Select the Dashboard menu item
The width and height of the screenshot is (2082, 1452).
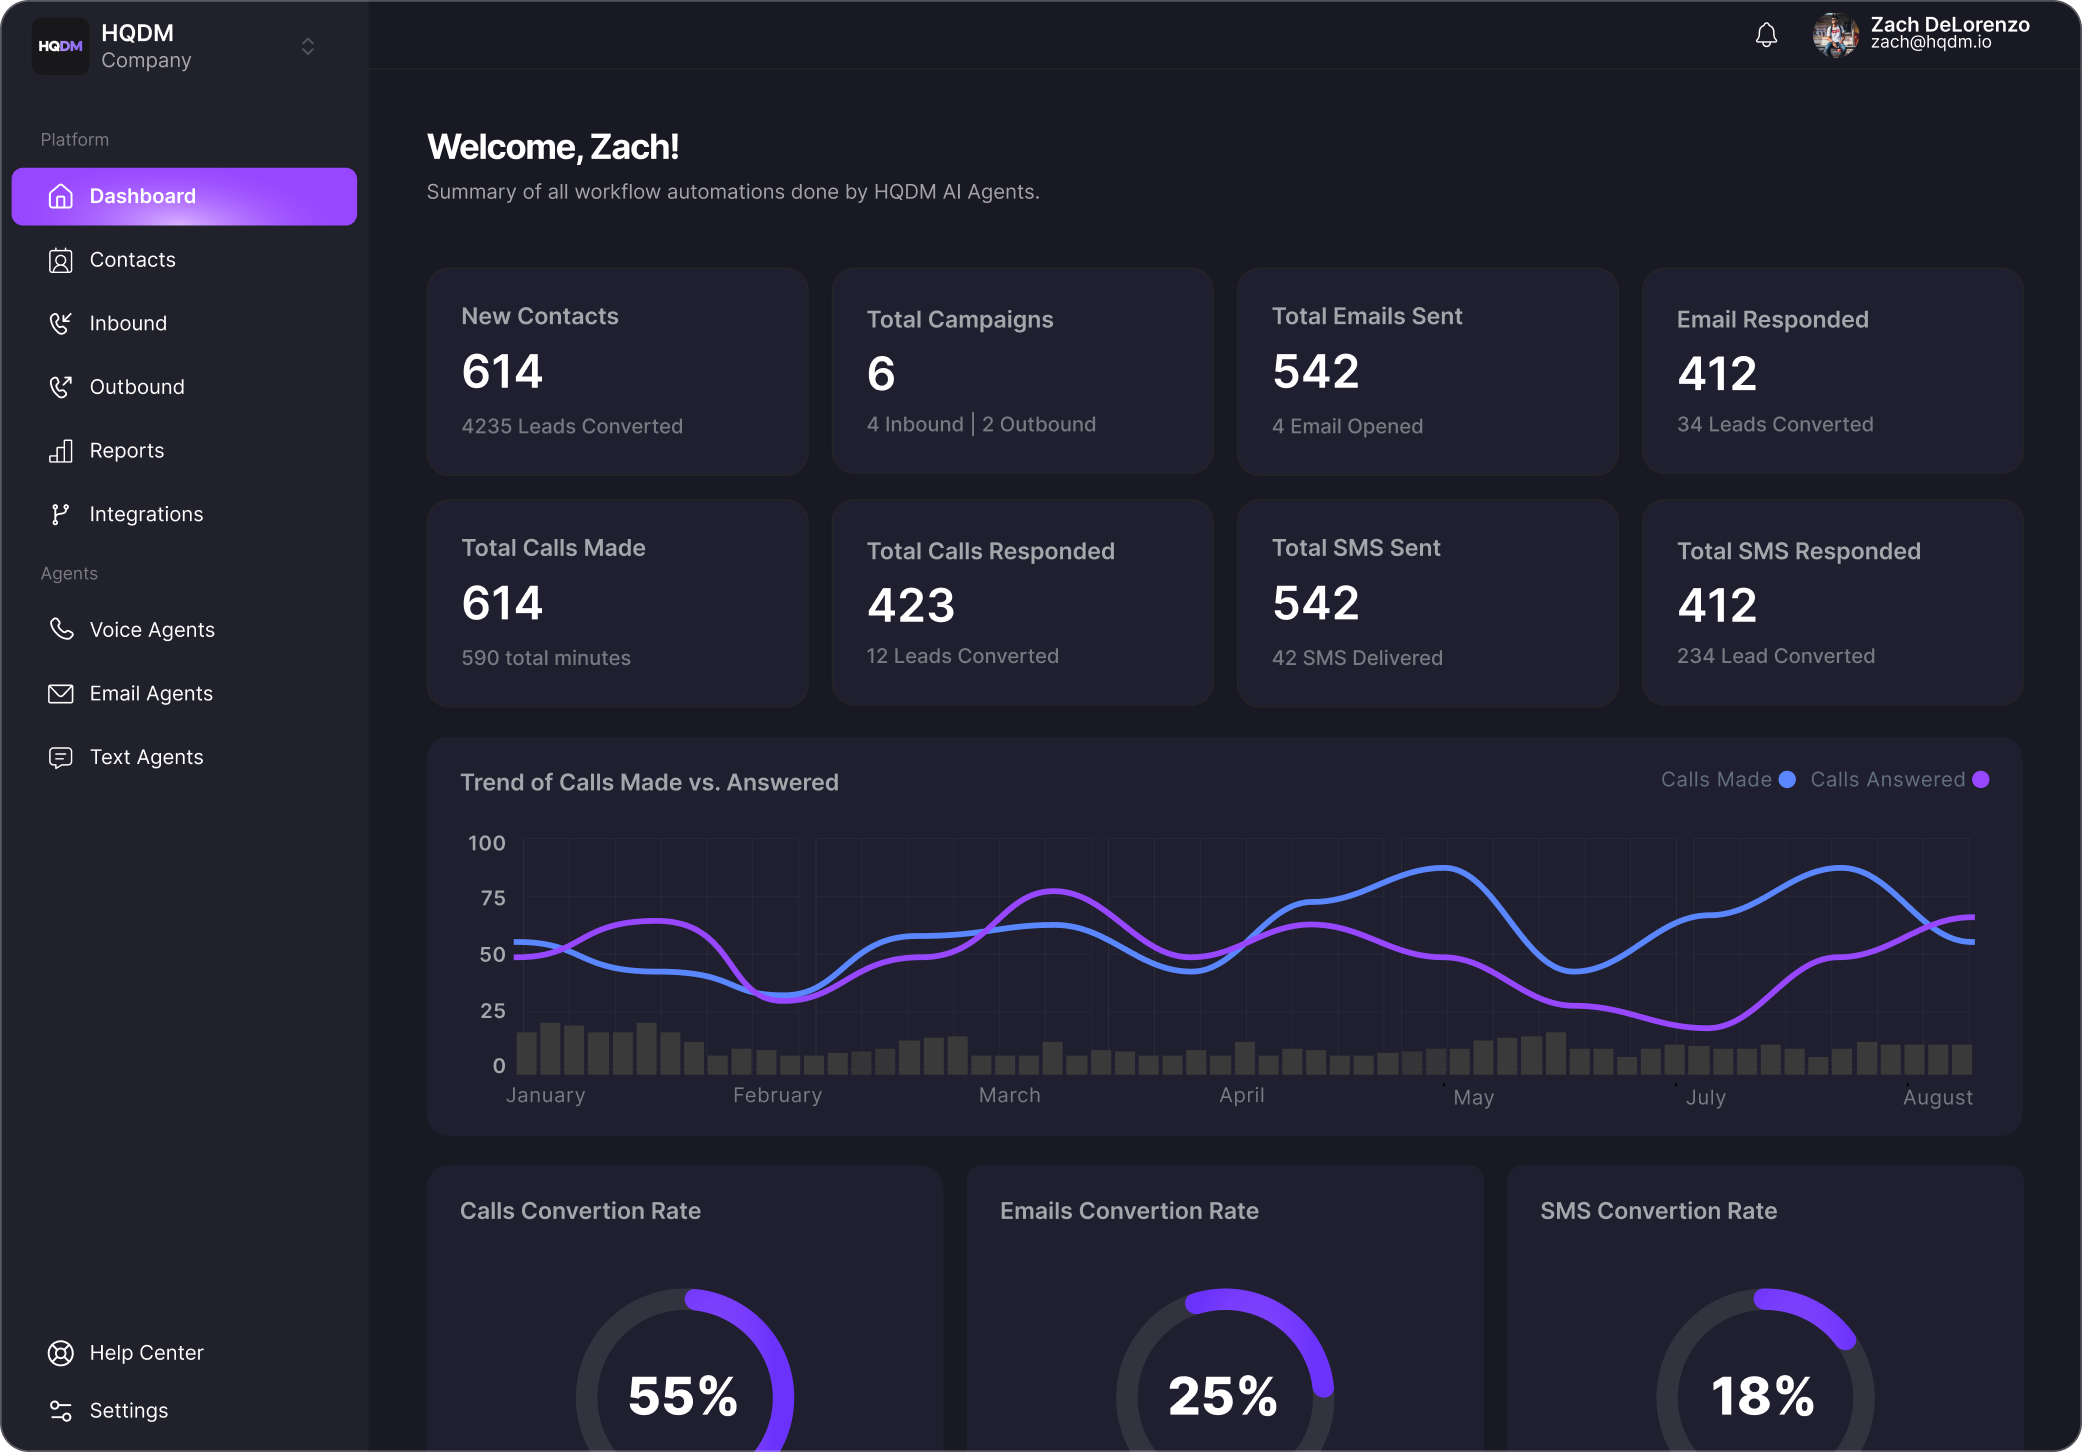click(x=184, y=196)
